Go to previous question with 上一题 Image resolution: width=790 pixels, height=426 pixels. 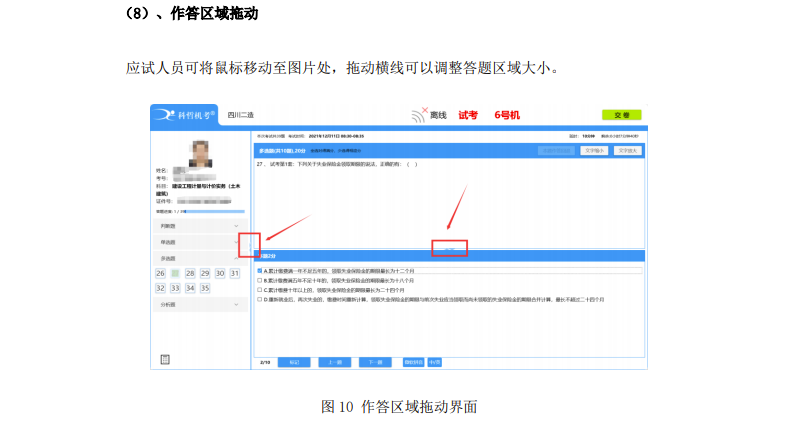coord(336,361)
